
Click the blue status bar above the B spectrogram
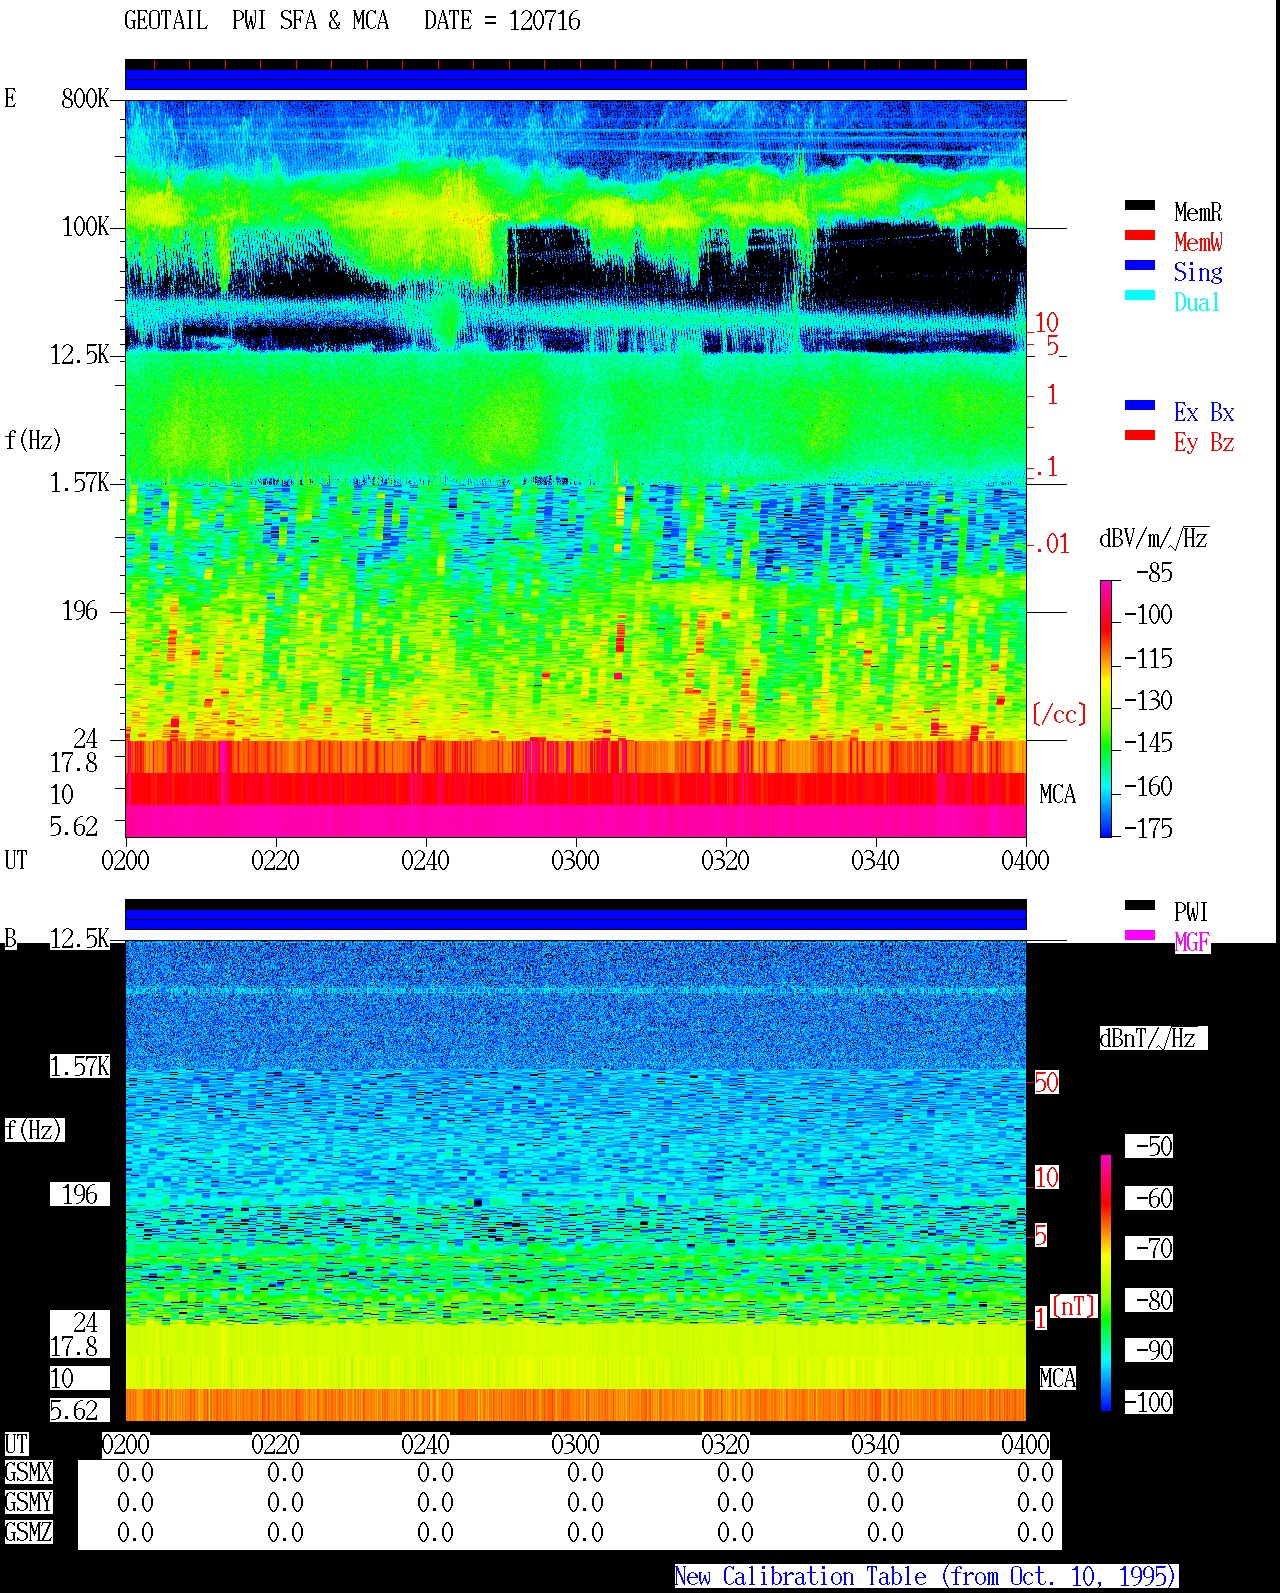(x=576, y=915)
